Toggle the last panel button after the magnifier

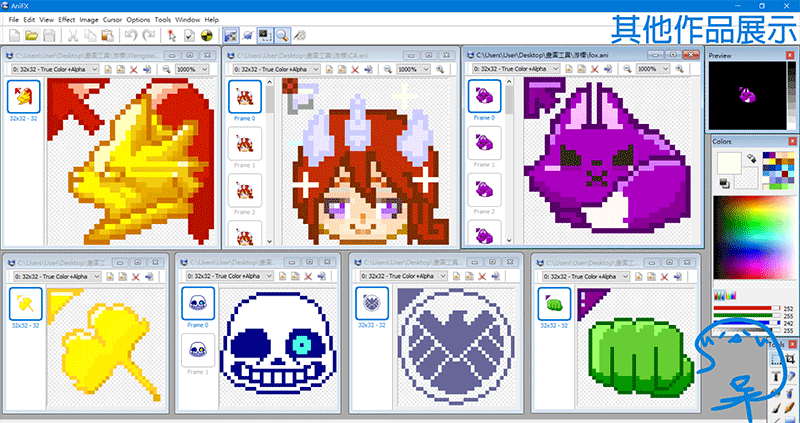[300, 35]
